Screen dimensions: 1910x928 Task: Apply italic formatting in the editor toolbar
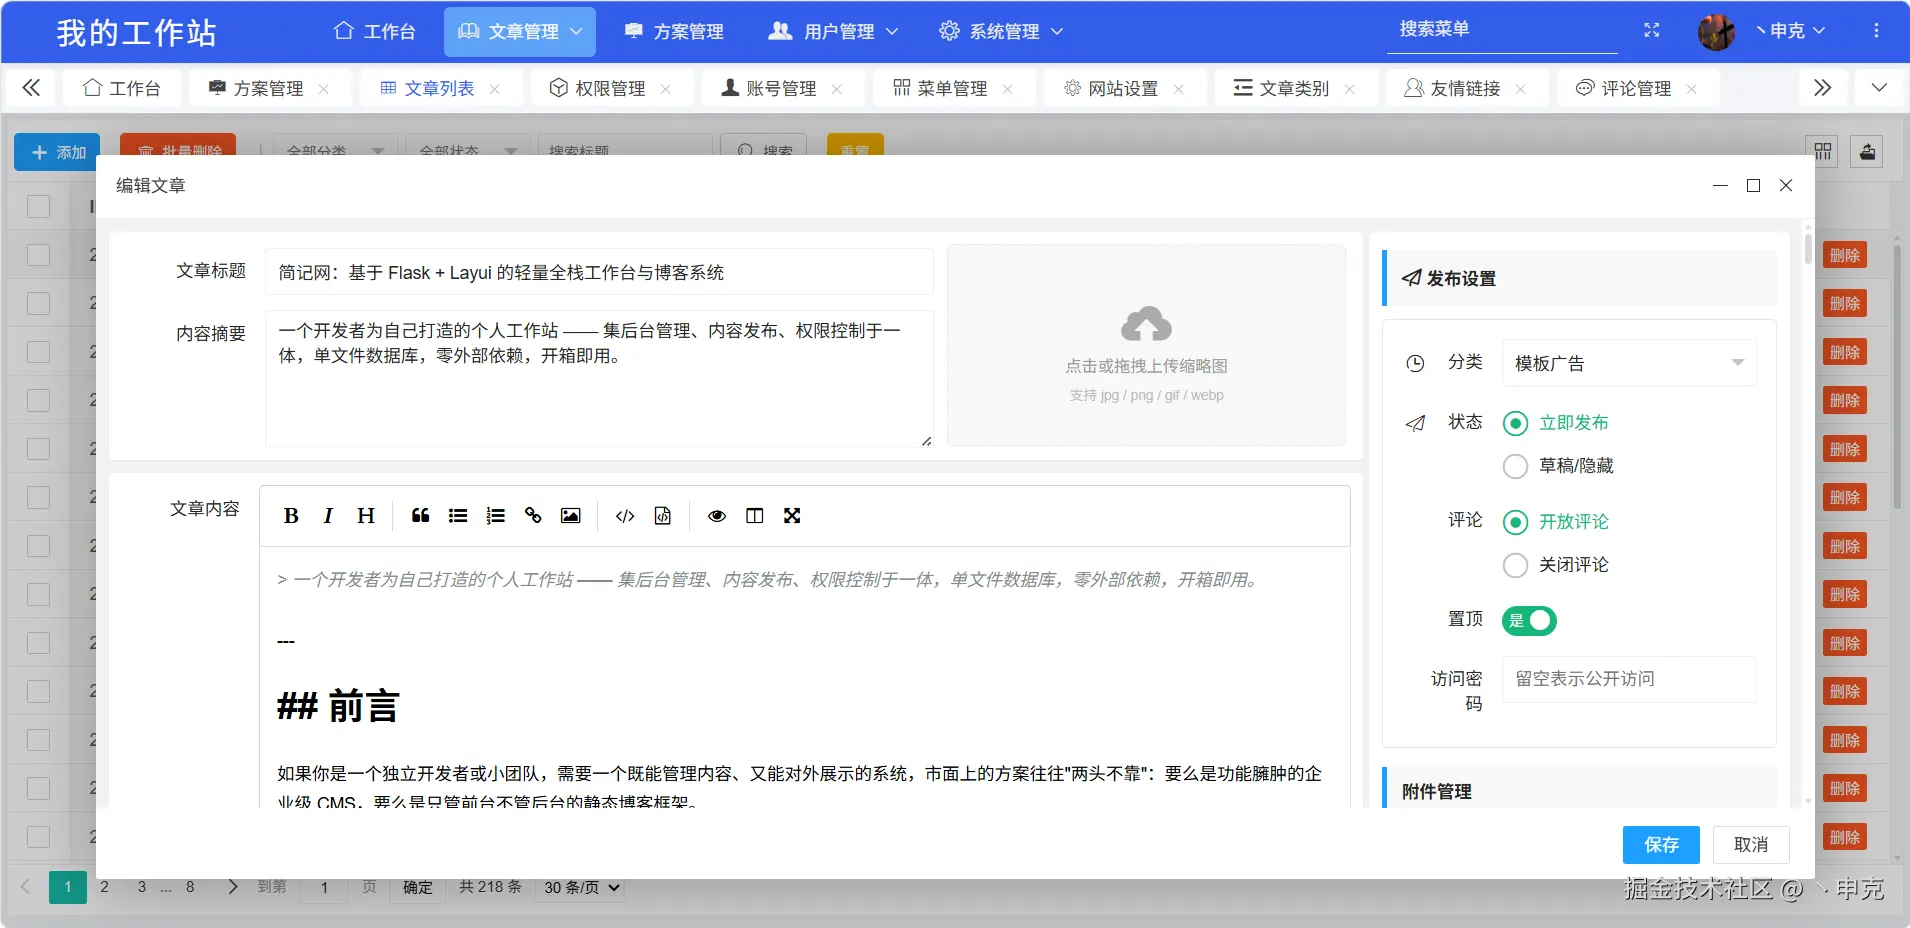coord(328,516)
